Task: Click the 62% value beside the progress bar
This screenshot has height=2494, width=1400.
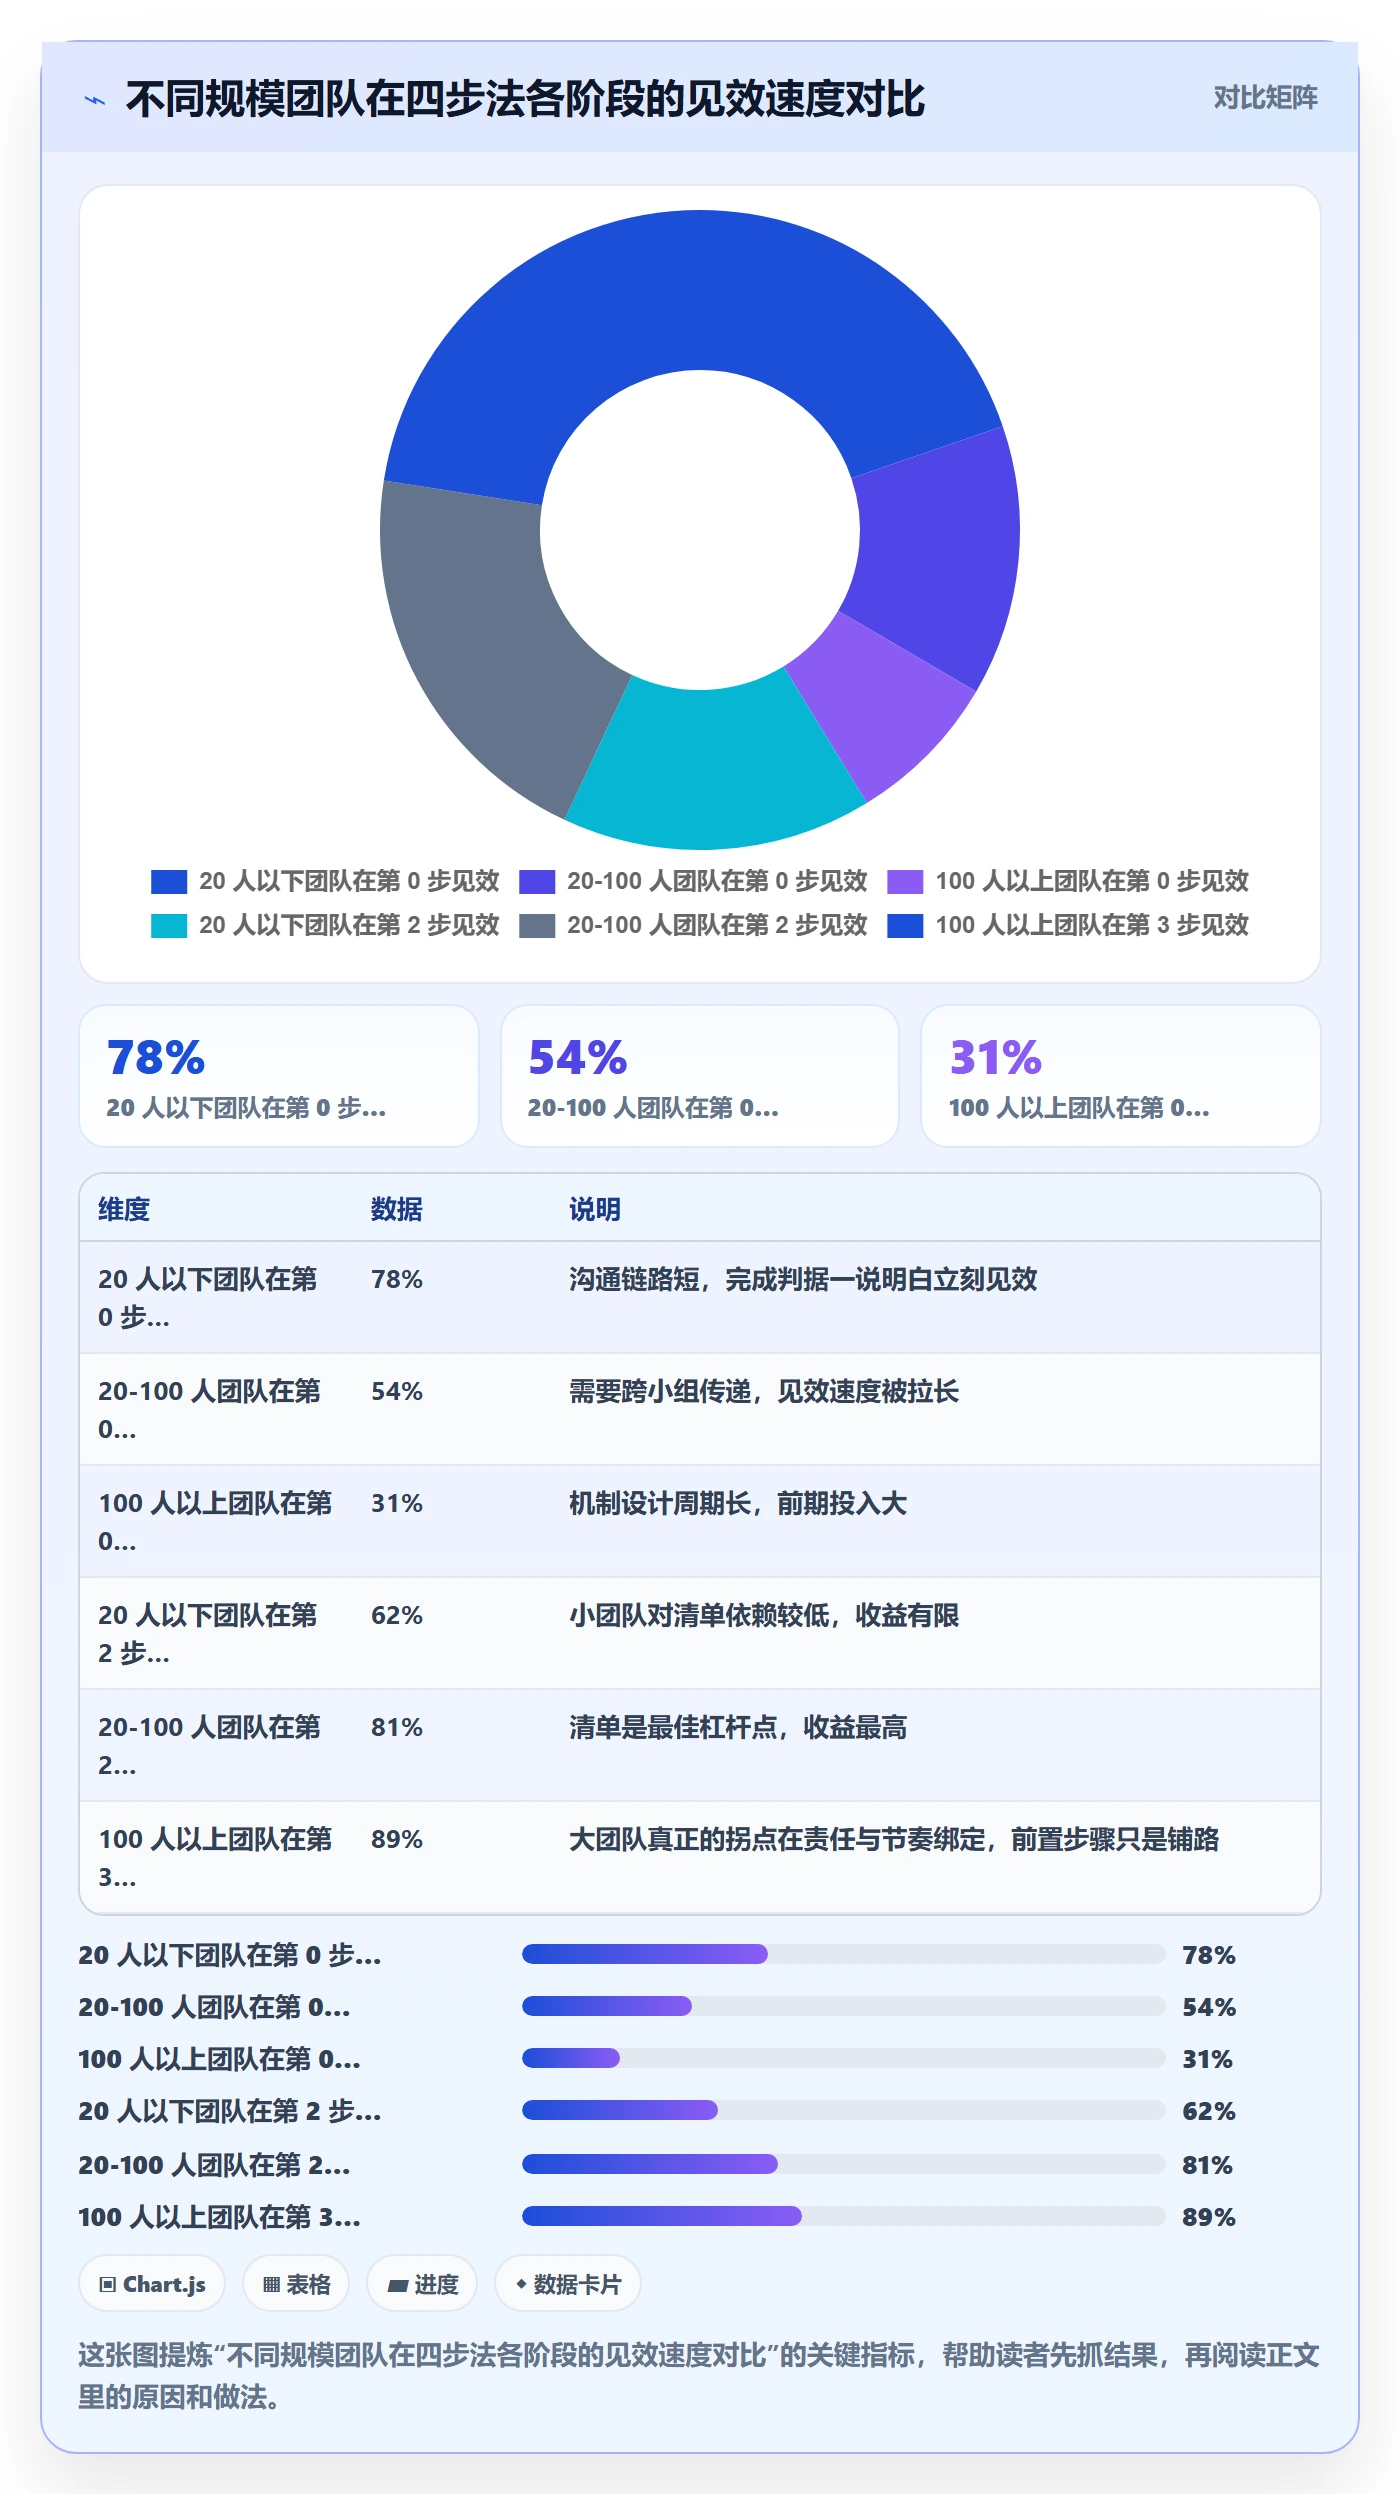Action: 1209,2110
